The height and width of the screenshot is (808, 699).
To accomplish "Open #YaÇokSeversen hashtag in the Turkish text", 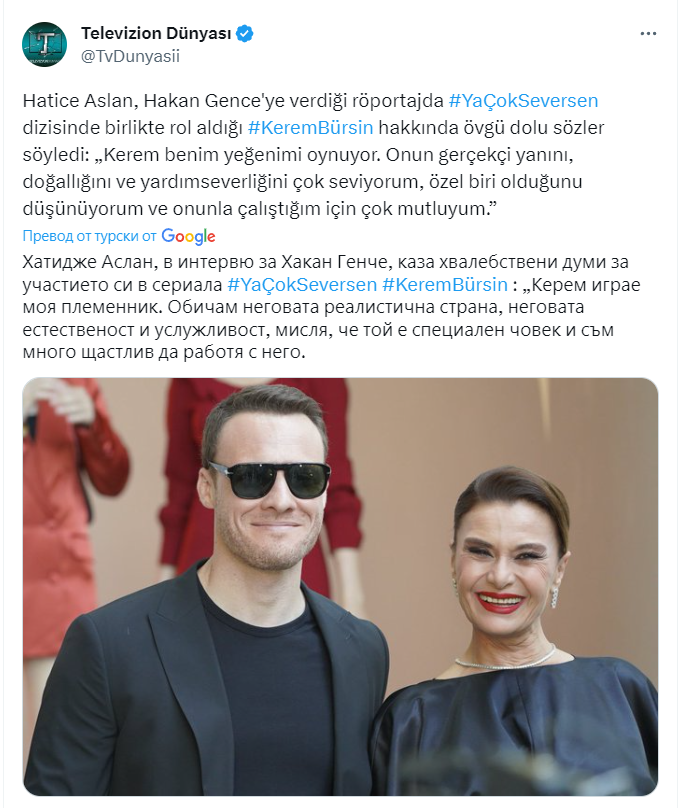I will pos(523,100).
